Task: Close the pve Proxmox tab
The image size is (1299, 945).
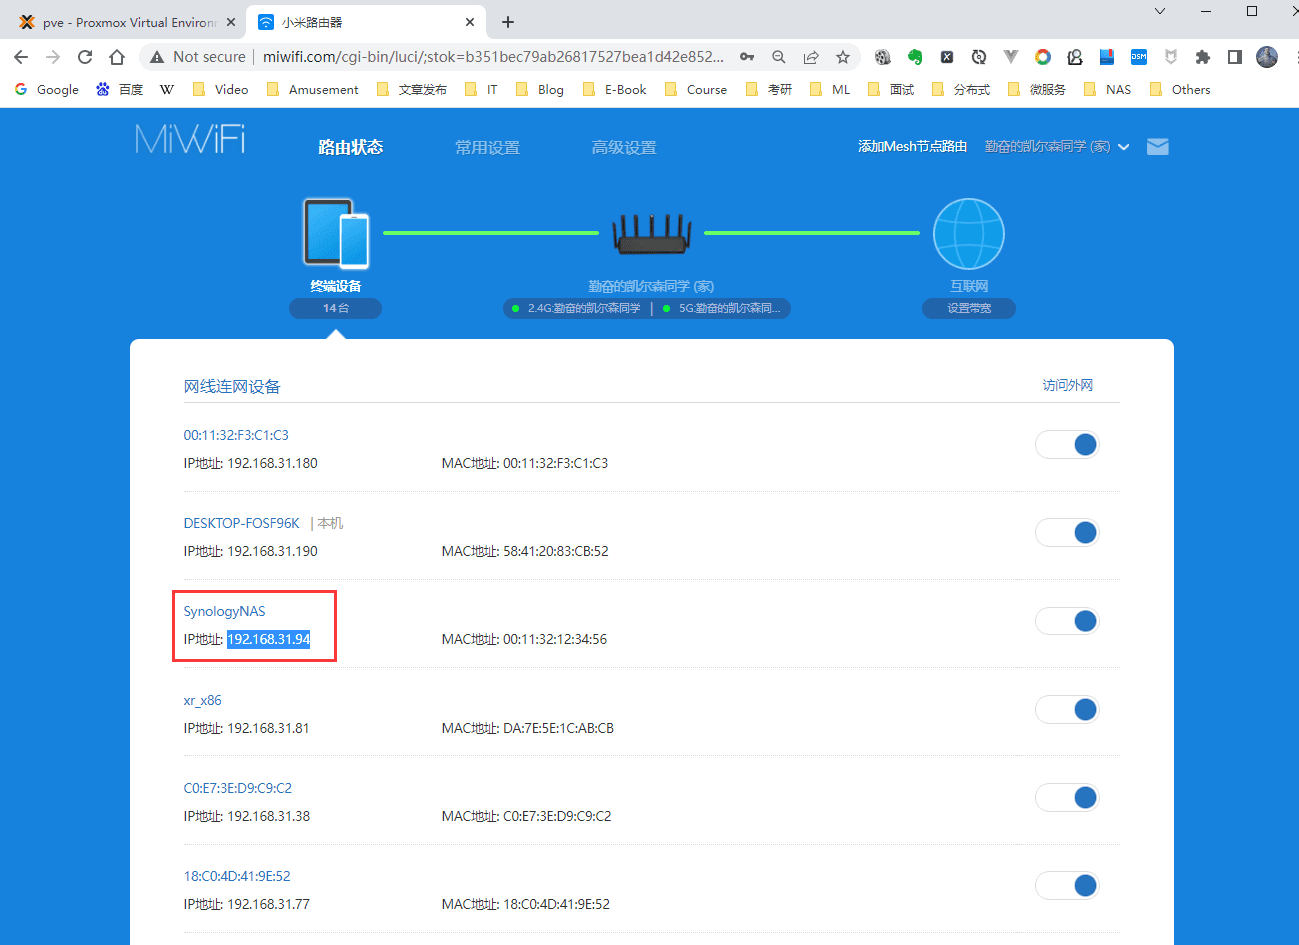Action: click(231, 22)
